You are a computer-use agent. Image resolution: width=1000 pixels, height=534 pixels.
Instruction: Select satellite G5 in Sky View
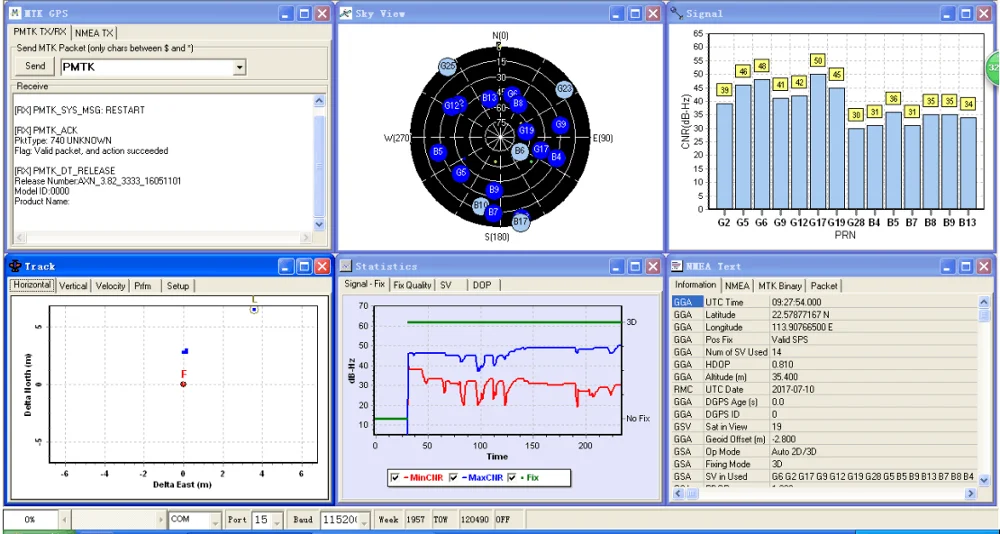(461, 173)
